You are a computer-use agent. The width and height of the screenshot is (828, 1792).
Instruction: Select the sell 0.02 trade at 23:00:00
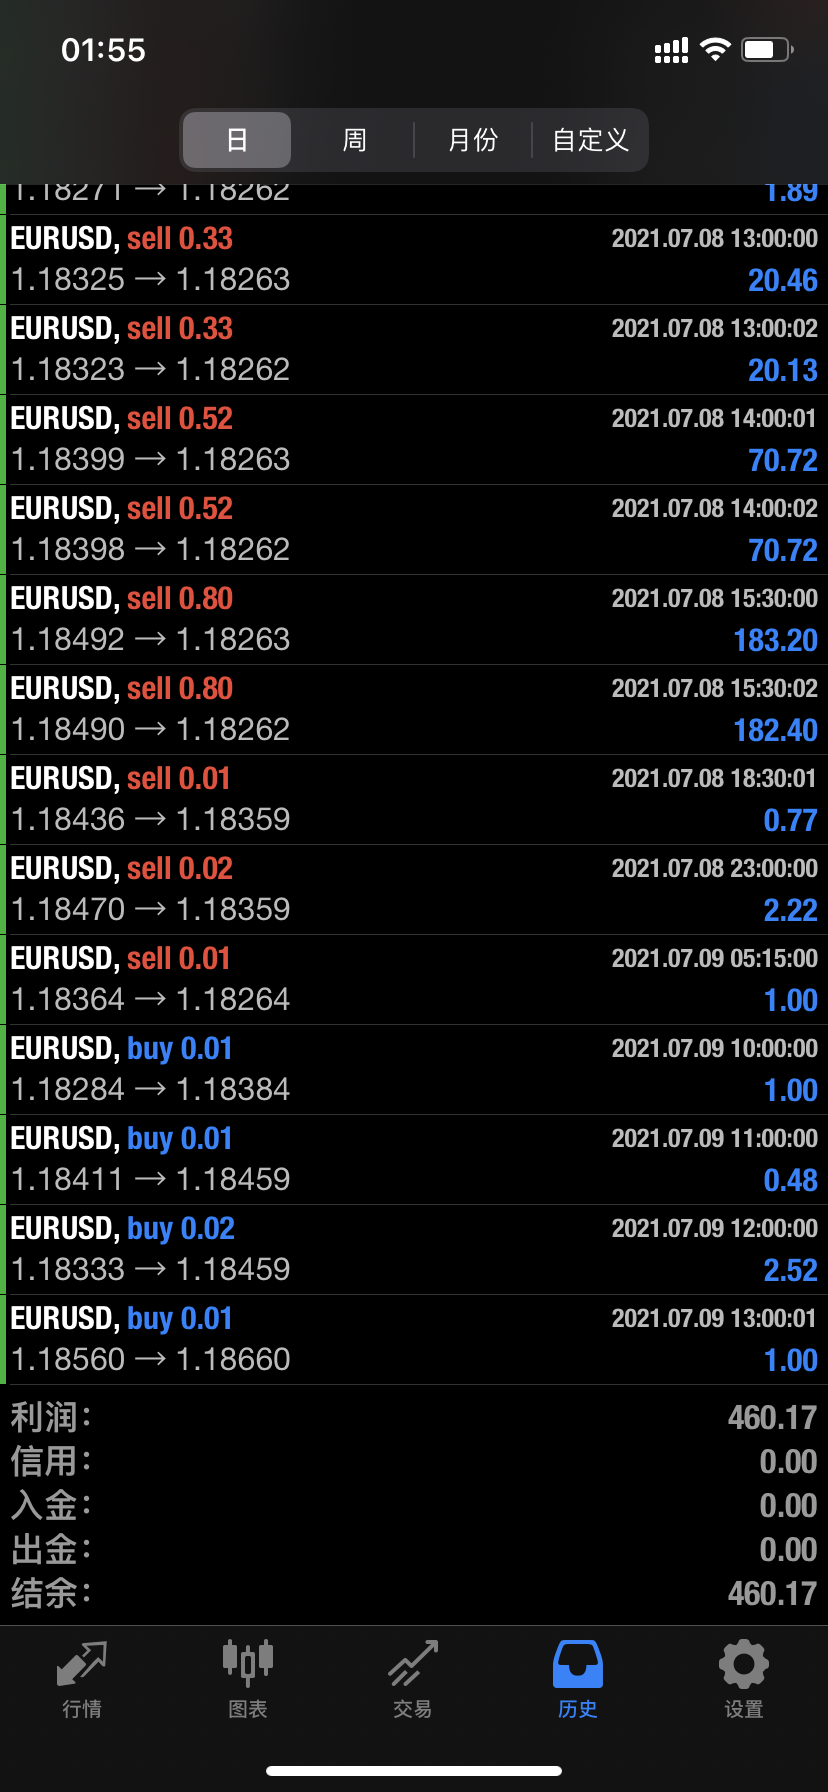click(x=414, y=890)
